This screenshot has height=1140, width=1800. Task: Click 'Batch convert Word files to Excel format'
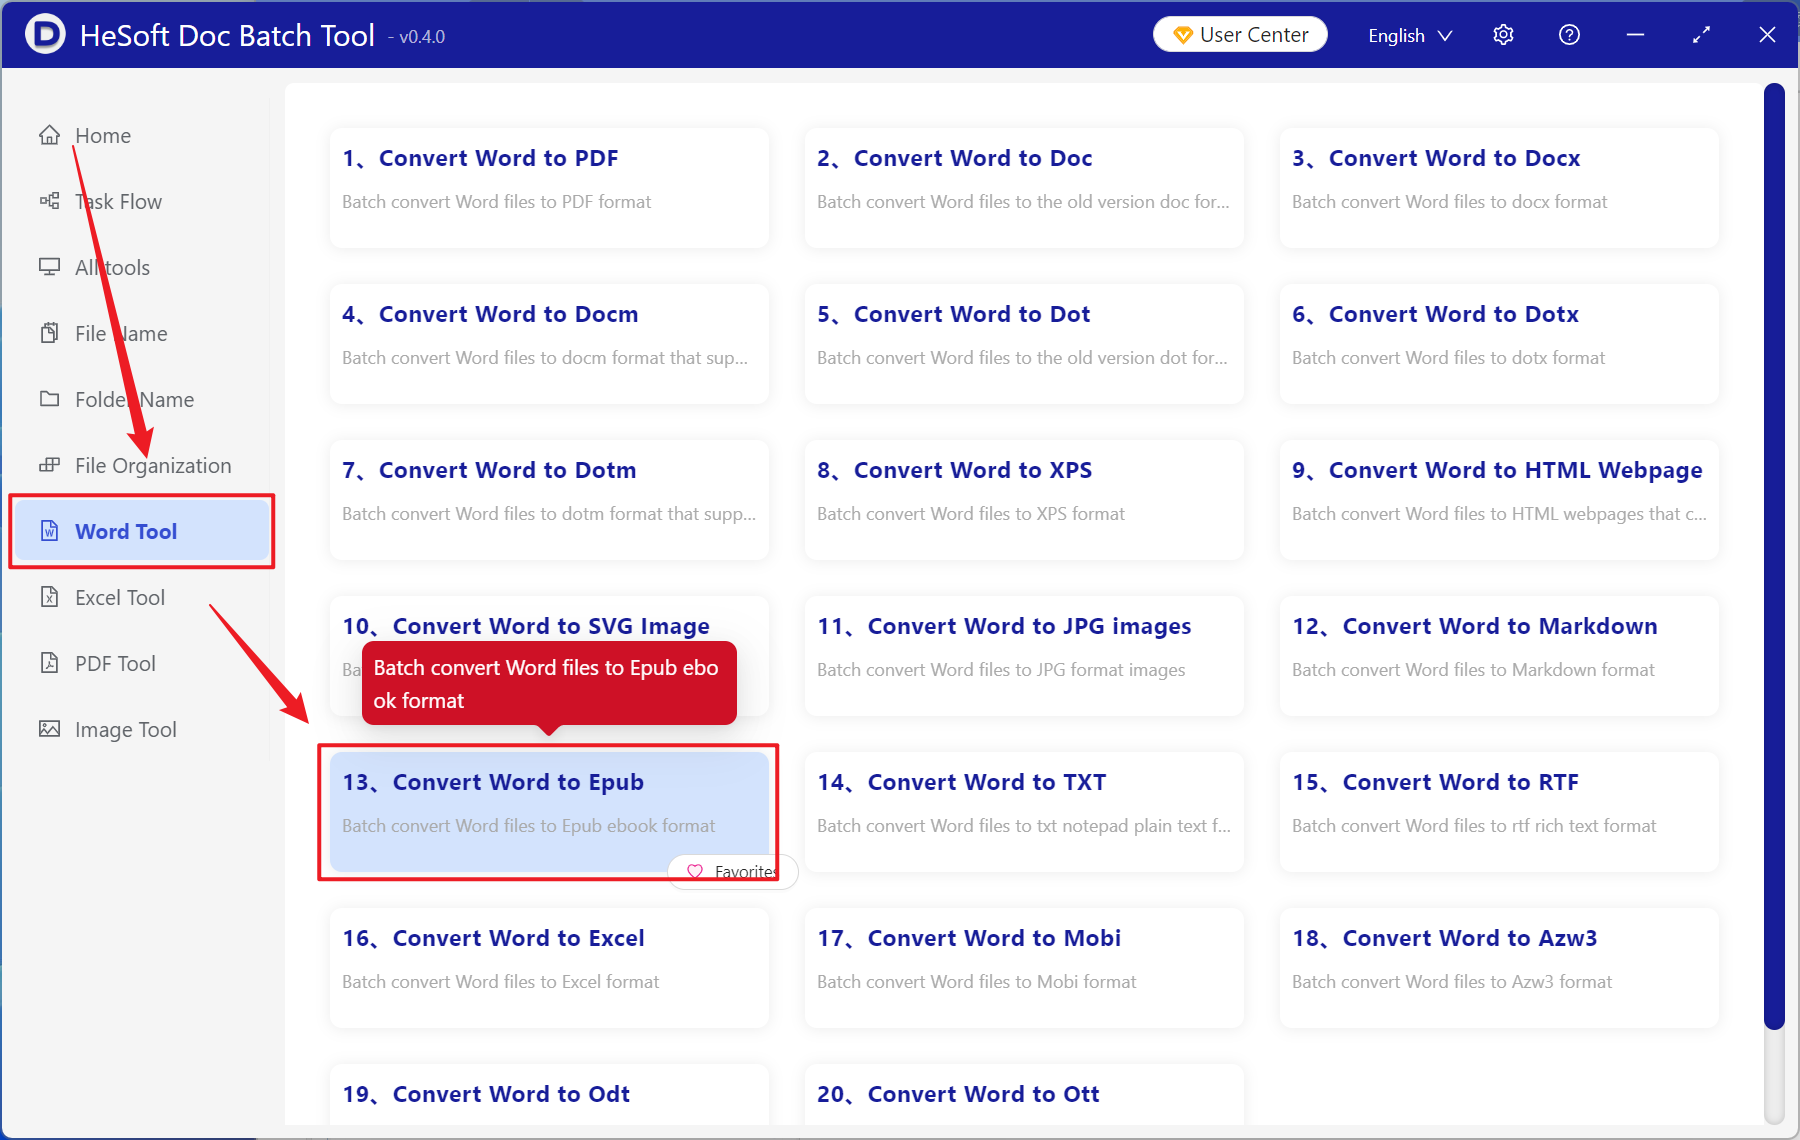coord(500,982)
